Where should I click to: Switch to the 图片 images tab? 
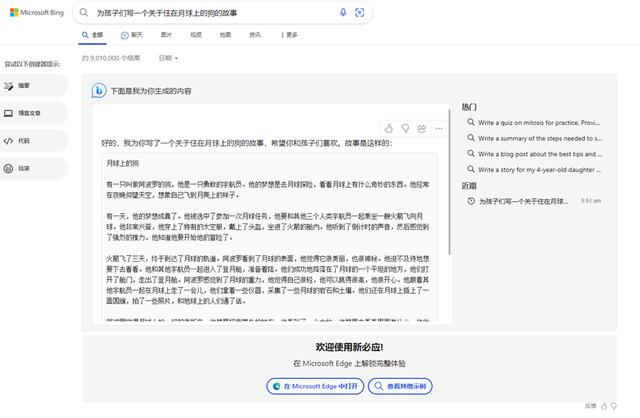(x=166, y=34)
